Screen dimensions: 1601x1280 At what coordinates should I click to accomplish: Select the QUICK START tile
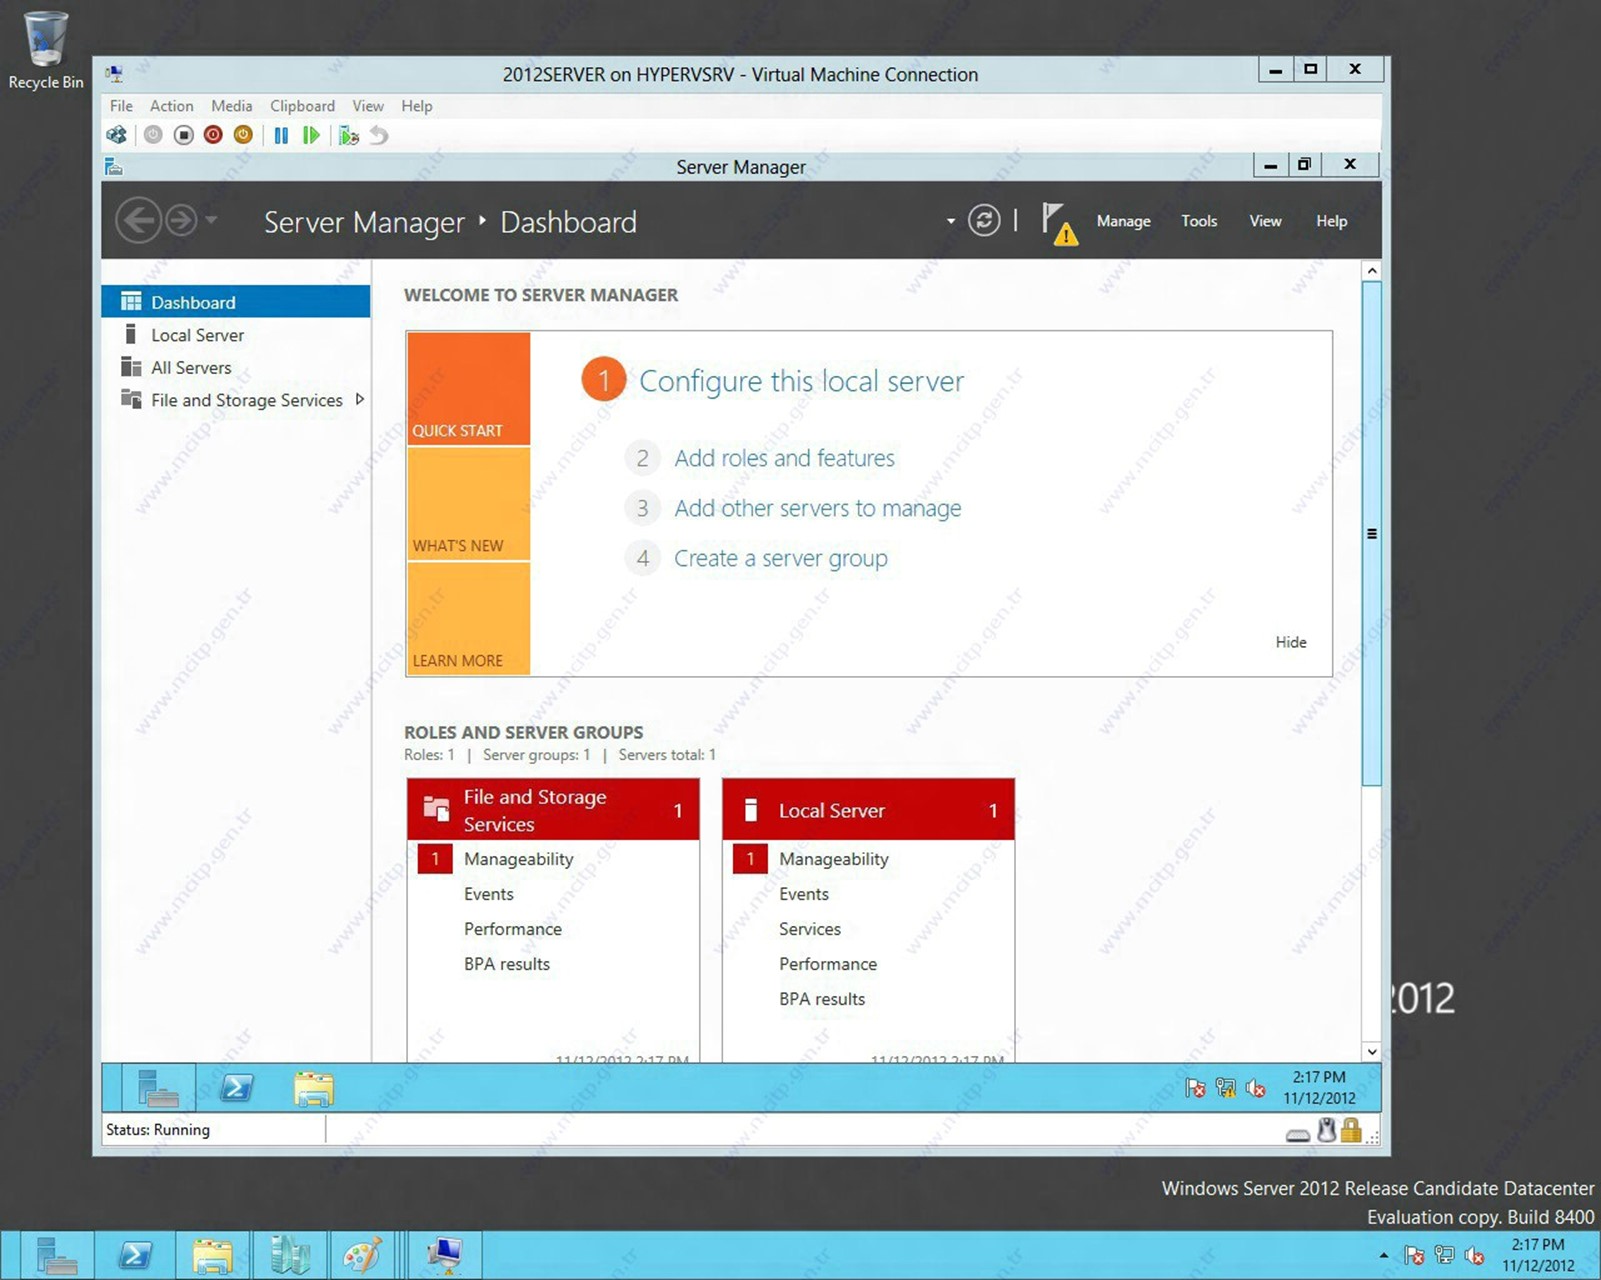(x=468, y=389)
